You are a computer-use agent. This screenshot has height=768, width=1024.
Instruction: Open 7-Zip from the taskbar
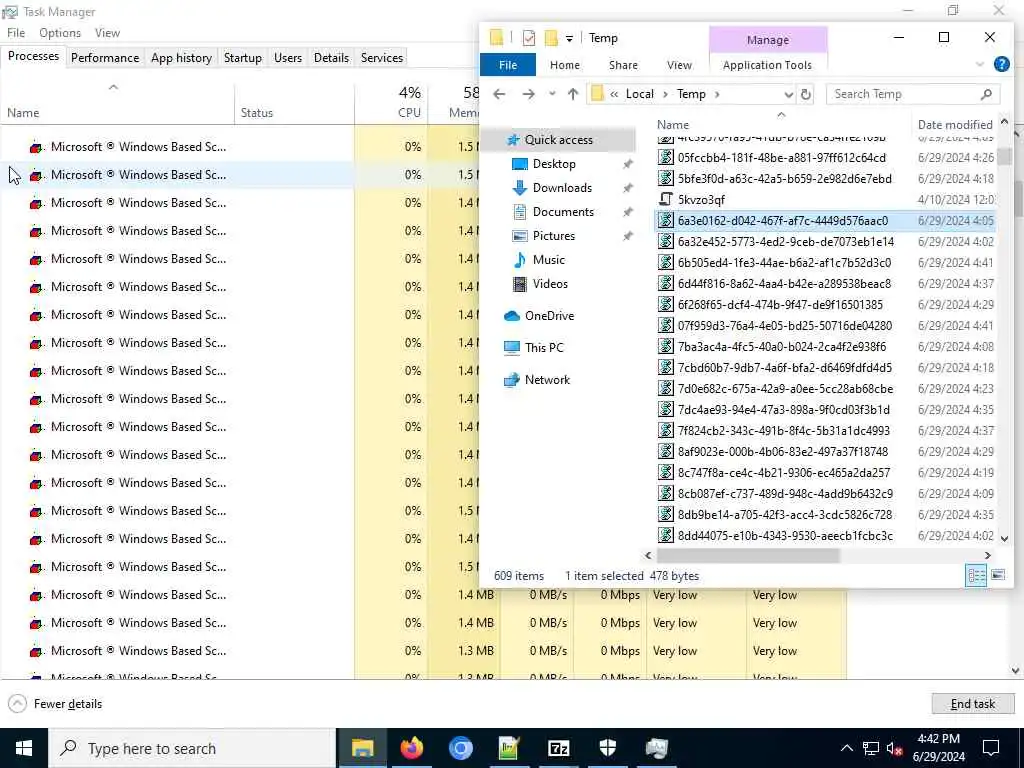click(x=558, y=748)
